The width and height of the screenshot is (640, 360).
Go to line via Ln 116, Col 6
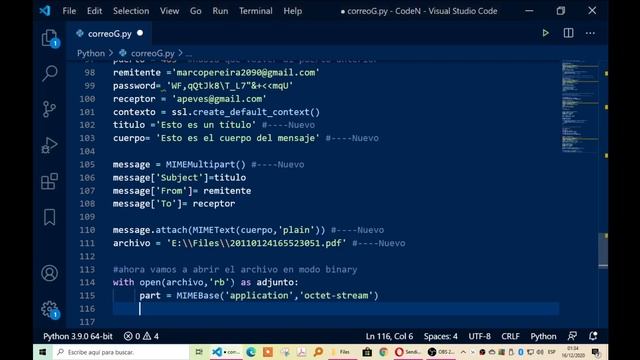coord(389,336)
